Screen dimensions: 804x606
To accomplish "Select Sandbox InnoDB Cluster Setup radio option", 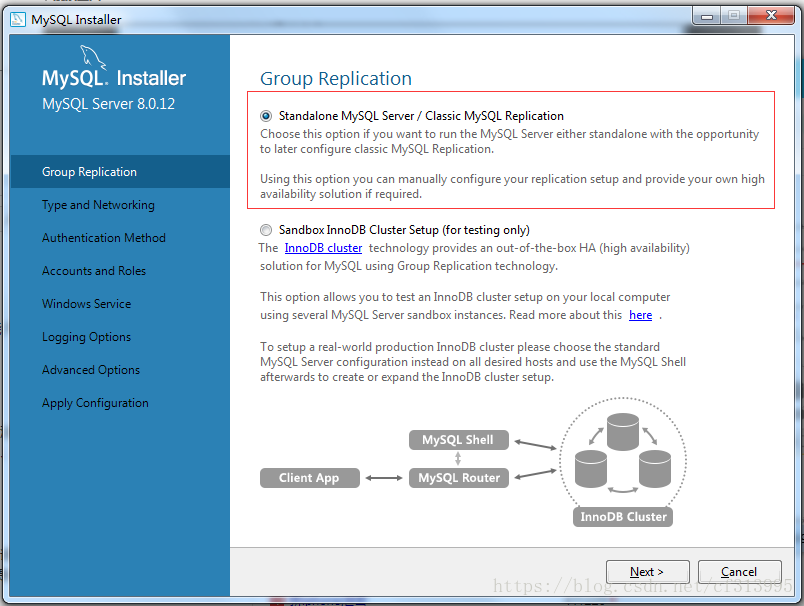I will point(266,230).
